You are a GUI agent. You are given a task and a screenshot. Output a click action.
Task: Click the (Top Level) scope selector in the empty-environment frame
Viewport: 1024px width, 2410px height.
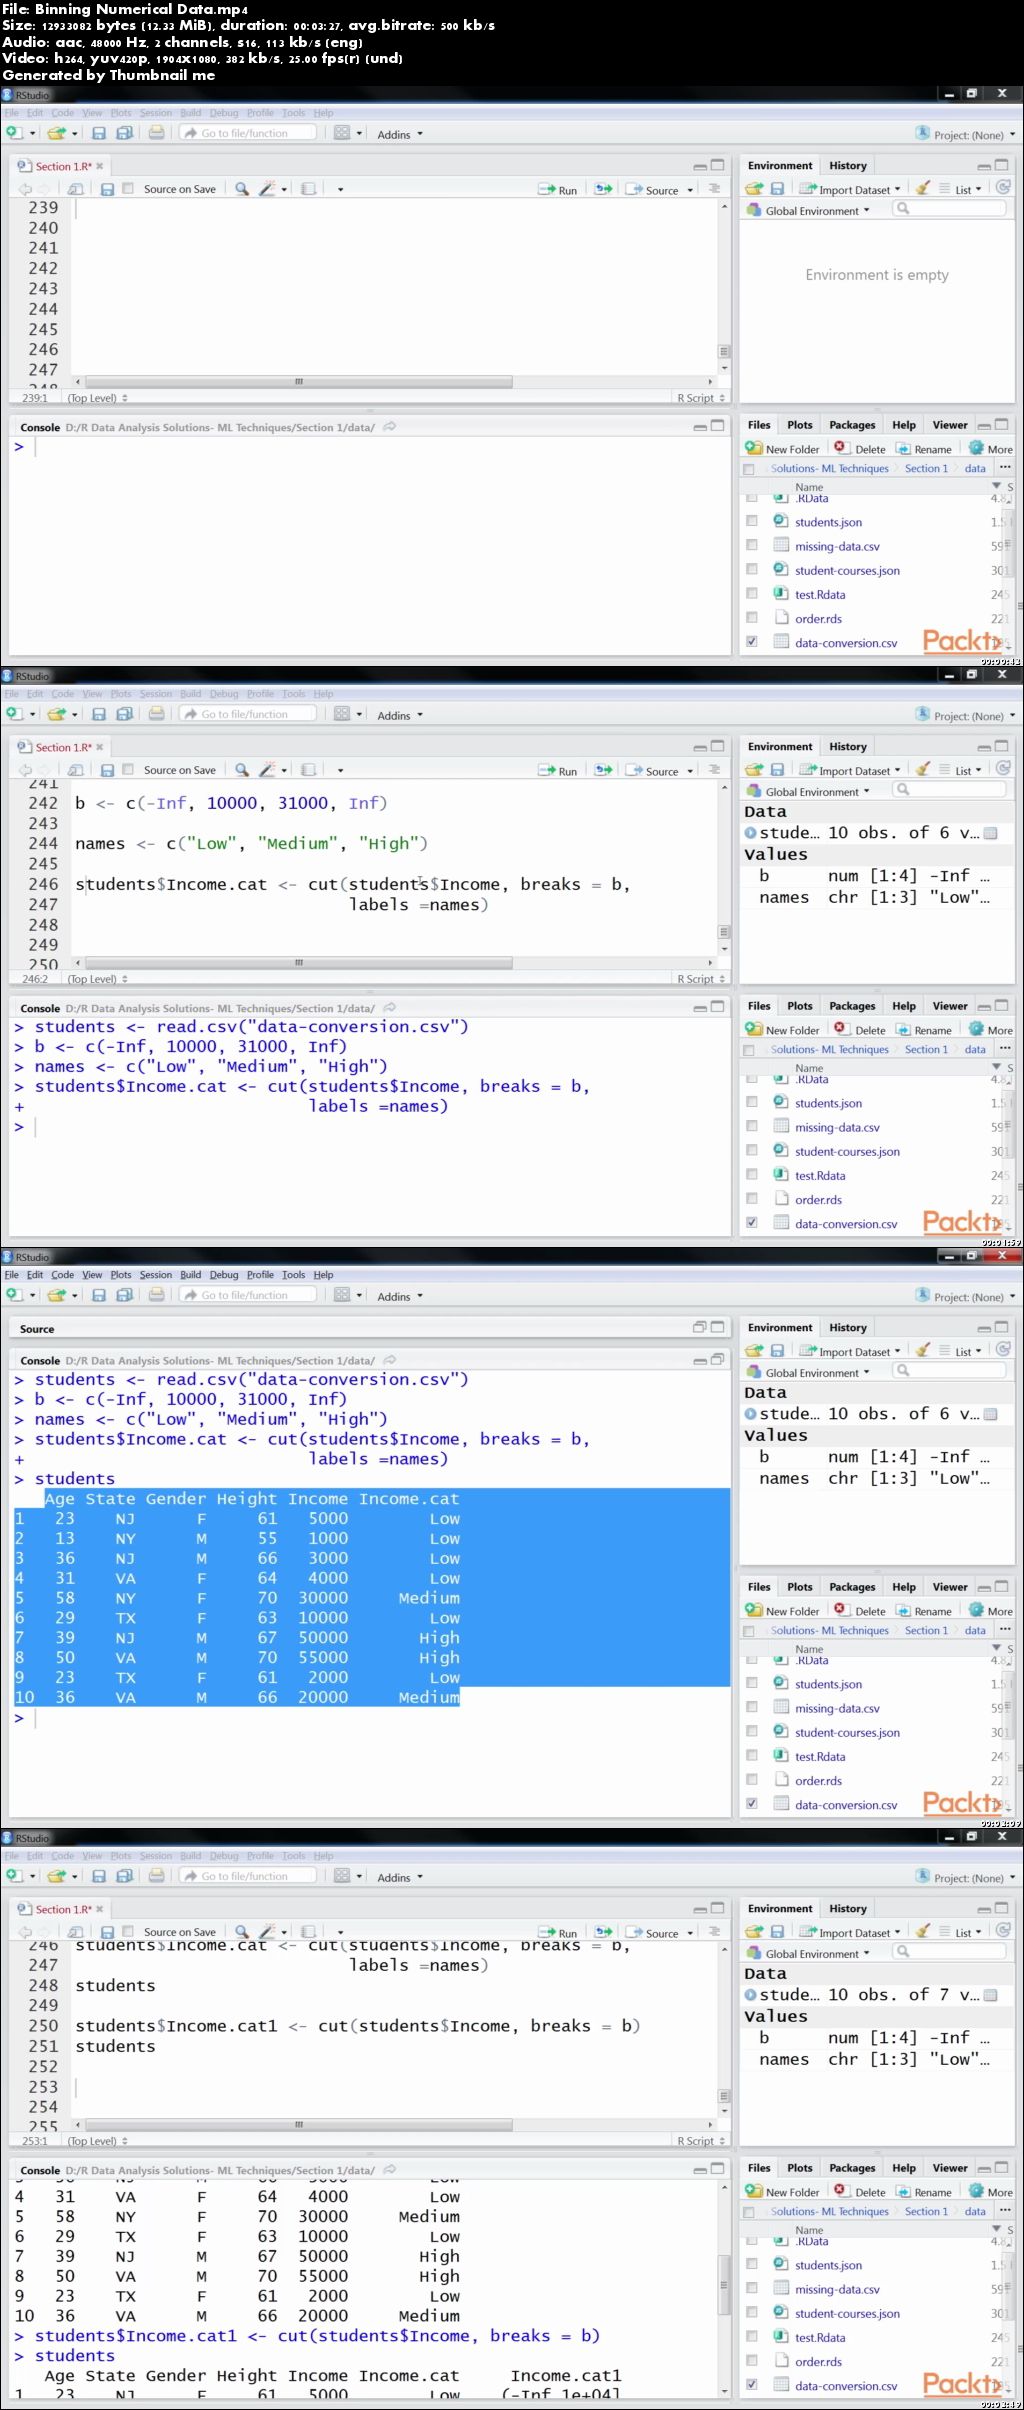[97, 398]
